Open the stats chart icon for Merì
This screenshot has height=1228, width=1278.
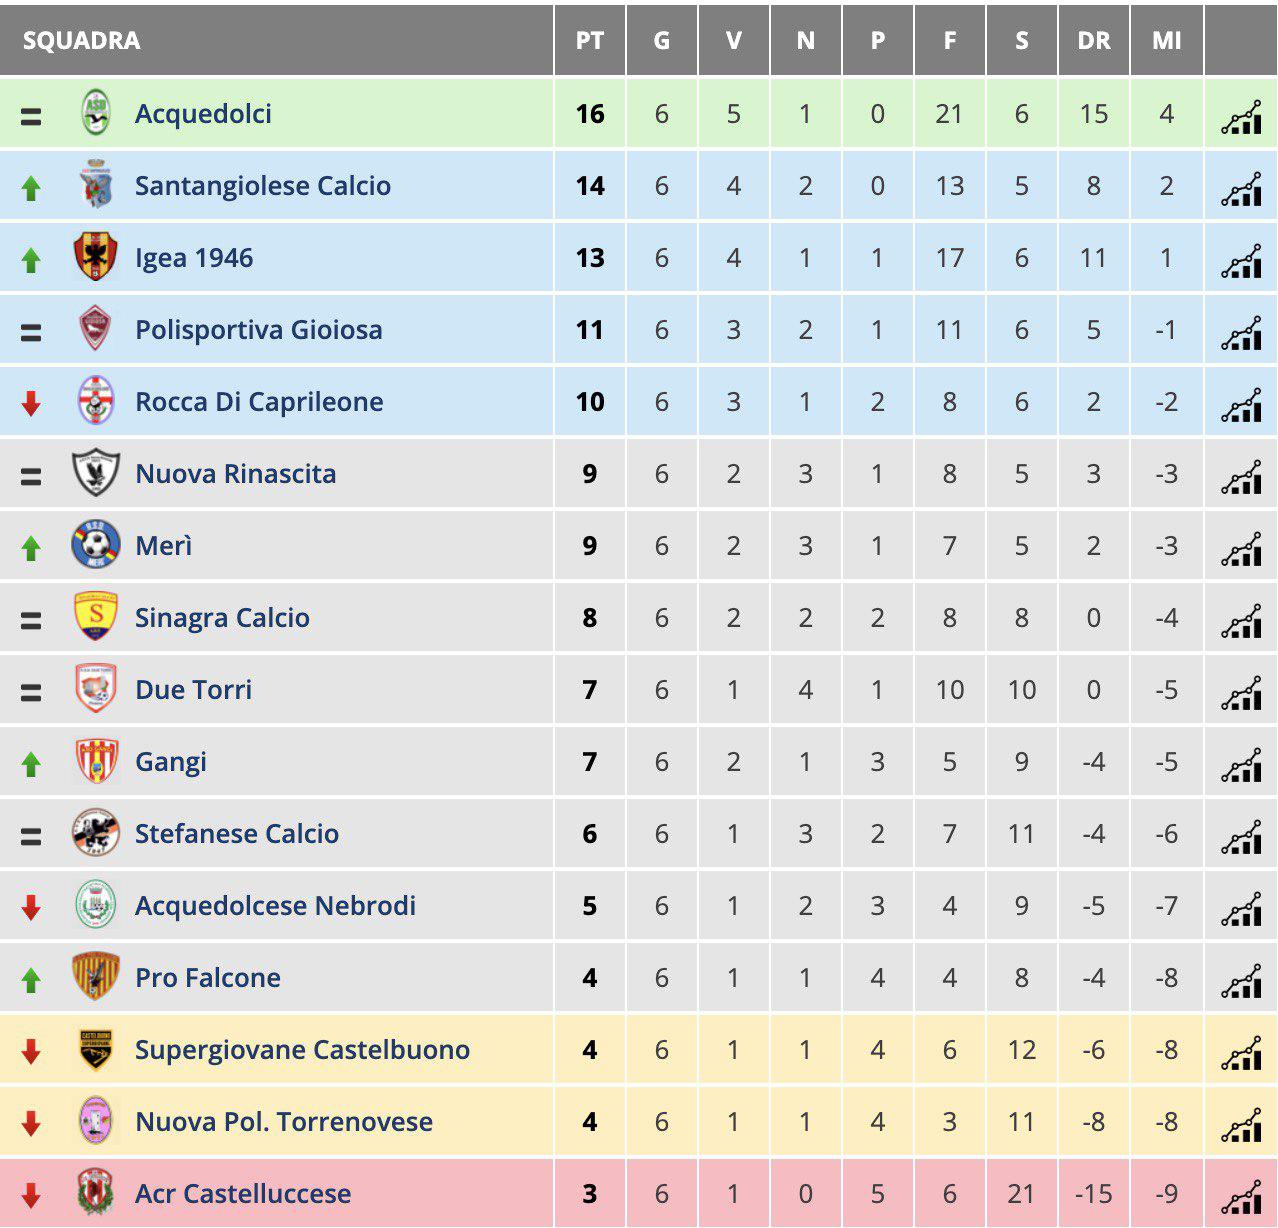[1241, 548]
